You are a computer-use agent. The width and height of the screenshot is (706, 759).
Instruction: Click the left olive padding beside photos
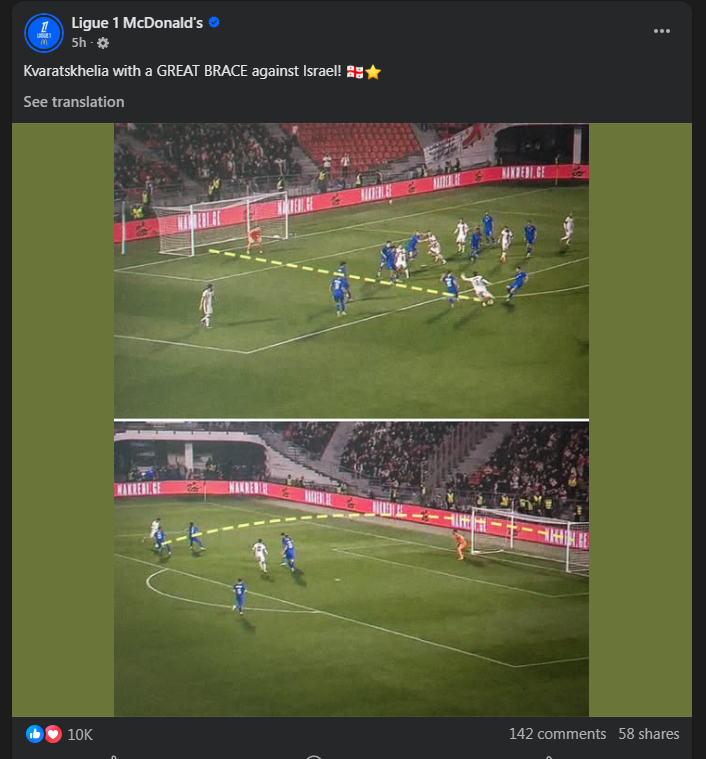click(x=63, y=420)
